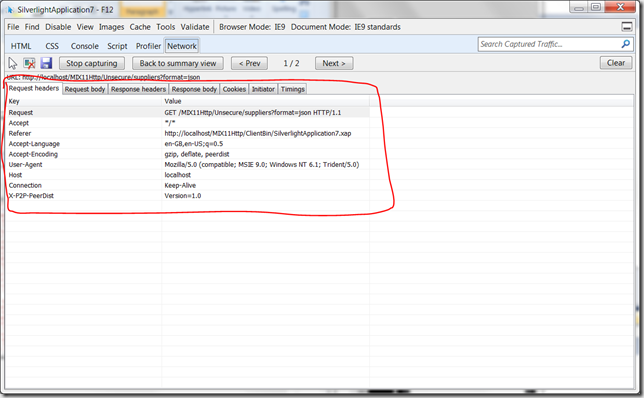Open Document Mode: IE9 standards menu
Image resolution: width=644 pixels, height=398 pixels.
(346, 27)
